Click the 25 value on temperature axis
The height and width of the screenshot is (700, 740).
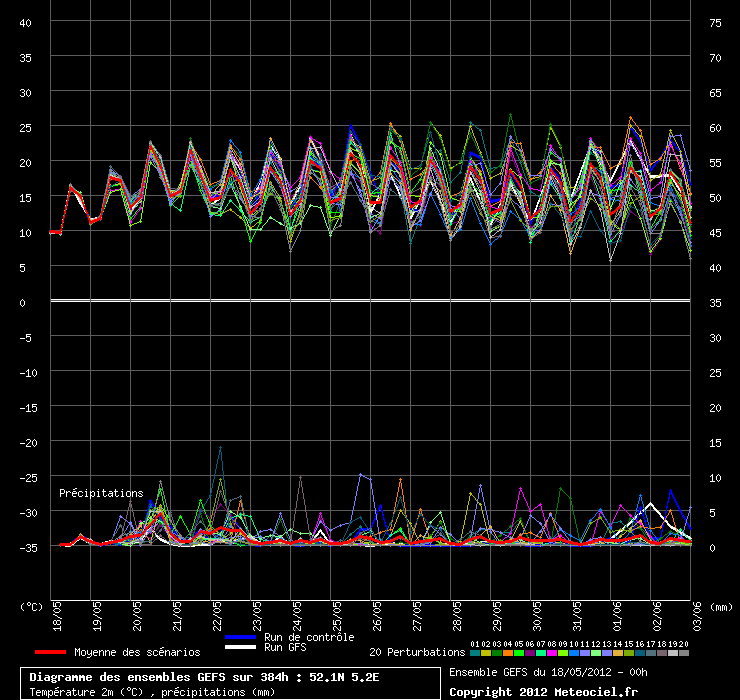point(25,128)
